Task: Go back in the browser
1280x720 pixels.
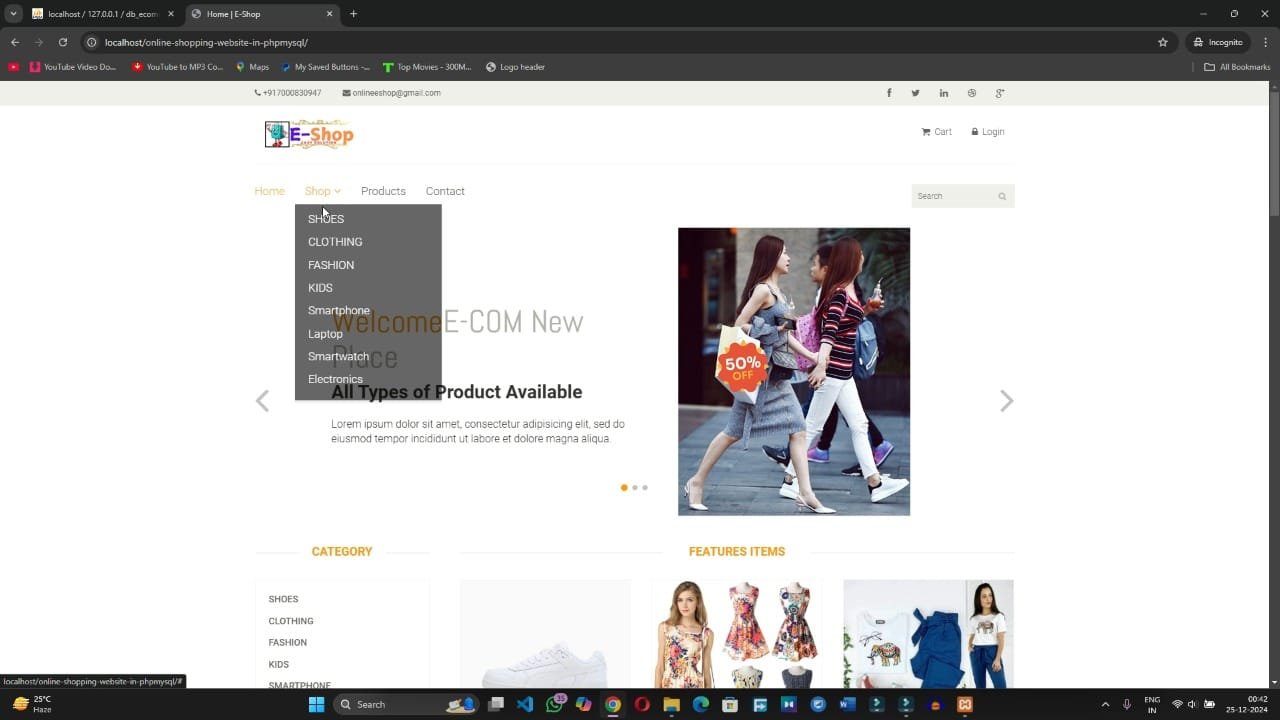Action: [x=14, y=42]
